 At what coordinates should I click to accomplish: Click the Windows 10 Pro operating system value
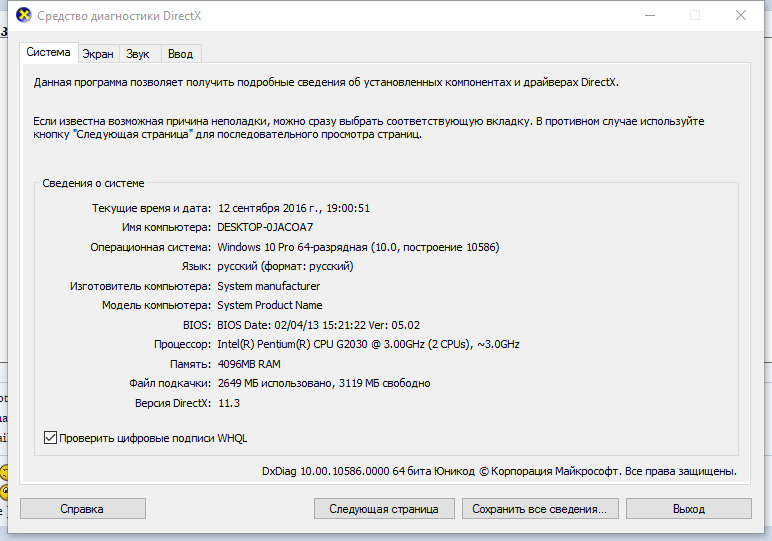point(358,247)
